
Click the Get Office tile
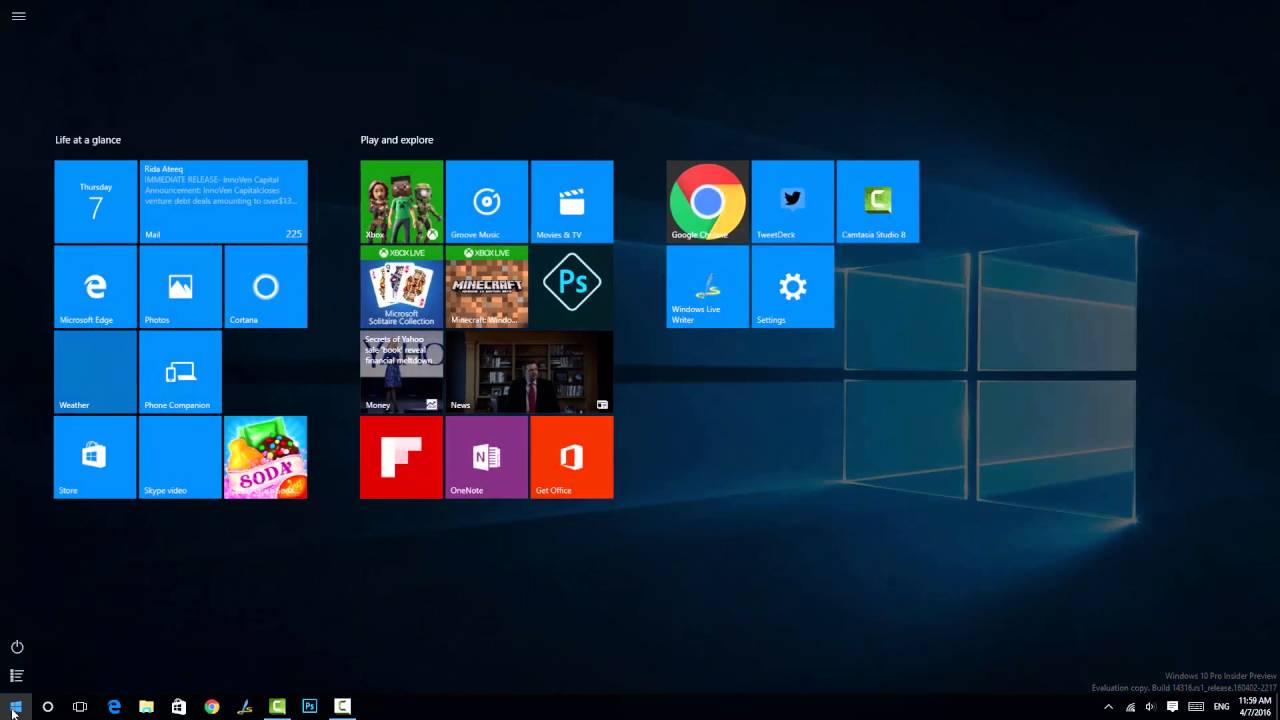[572, 457]
